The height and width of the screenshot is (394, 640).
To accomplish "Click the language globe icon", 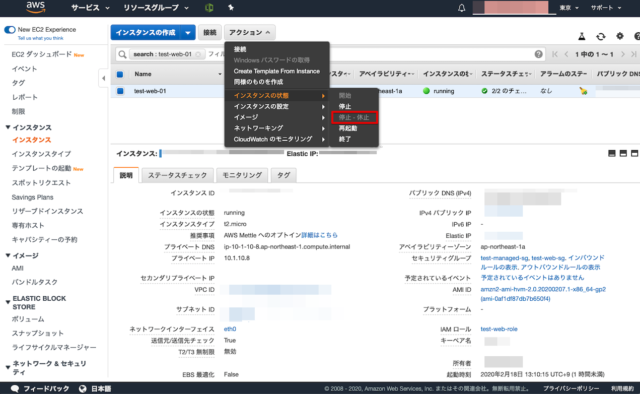I will pyautogui.click(x=82, y=388).
